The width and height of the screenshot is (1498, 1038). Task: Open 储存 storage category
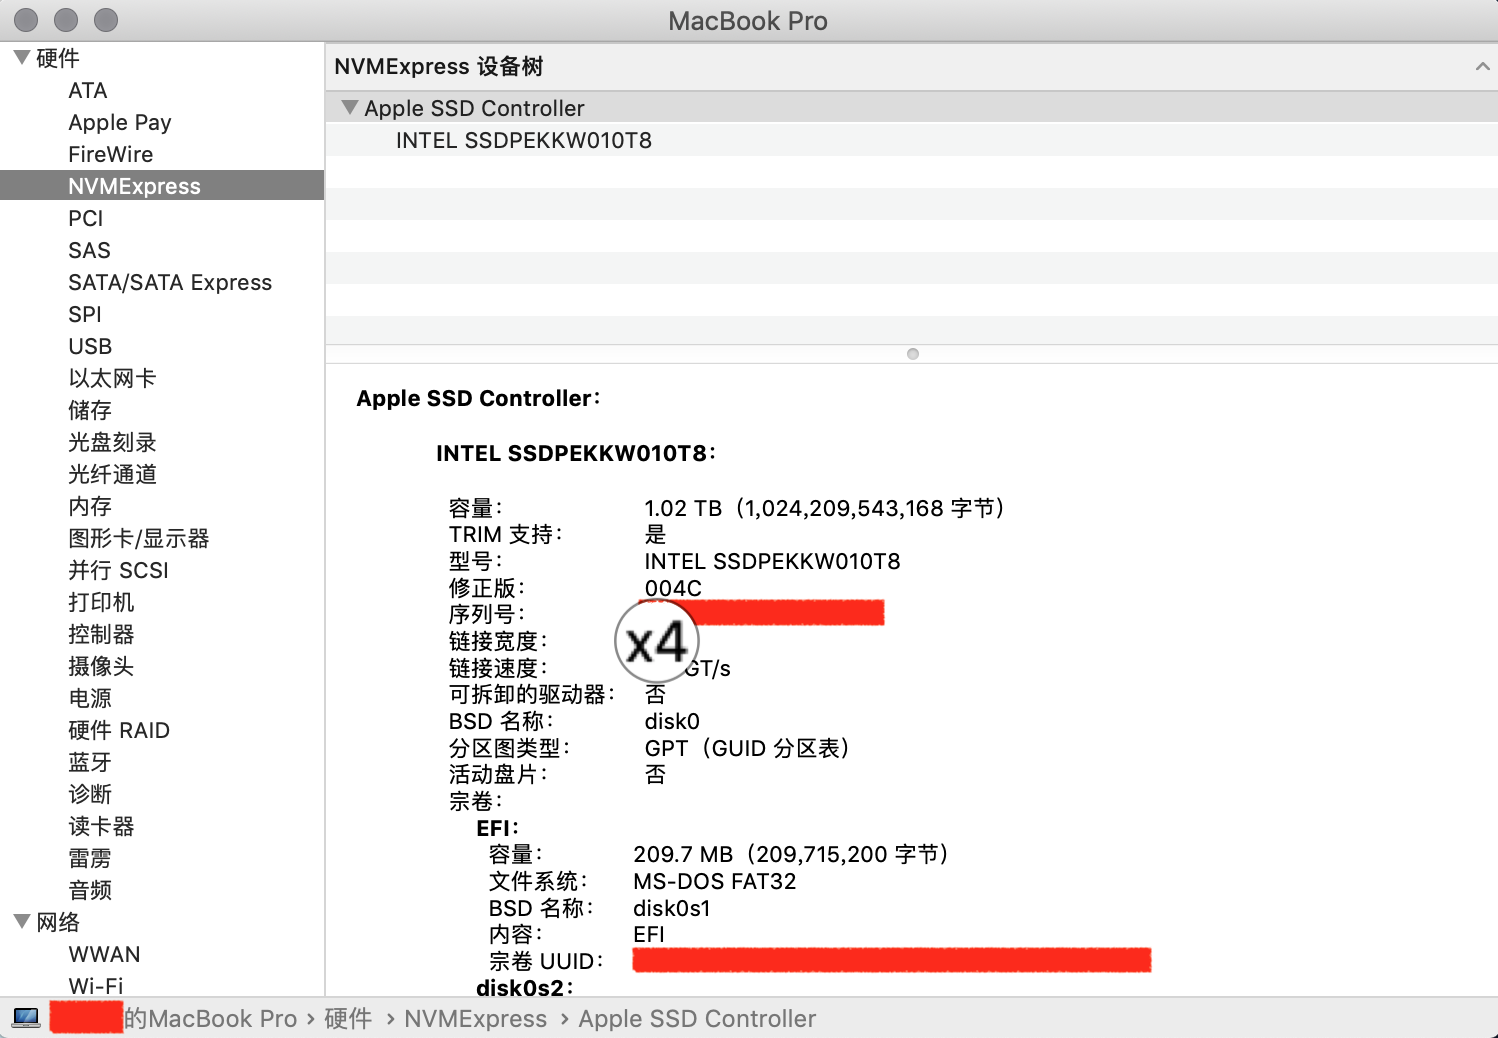[90, 410]
